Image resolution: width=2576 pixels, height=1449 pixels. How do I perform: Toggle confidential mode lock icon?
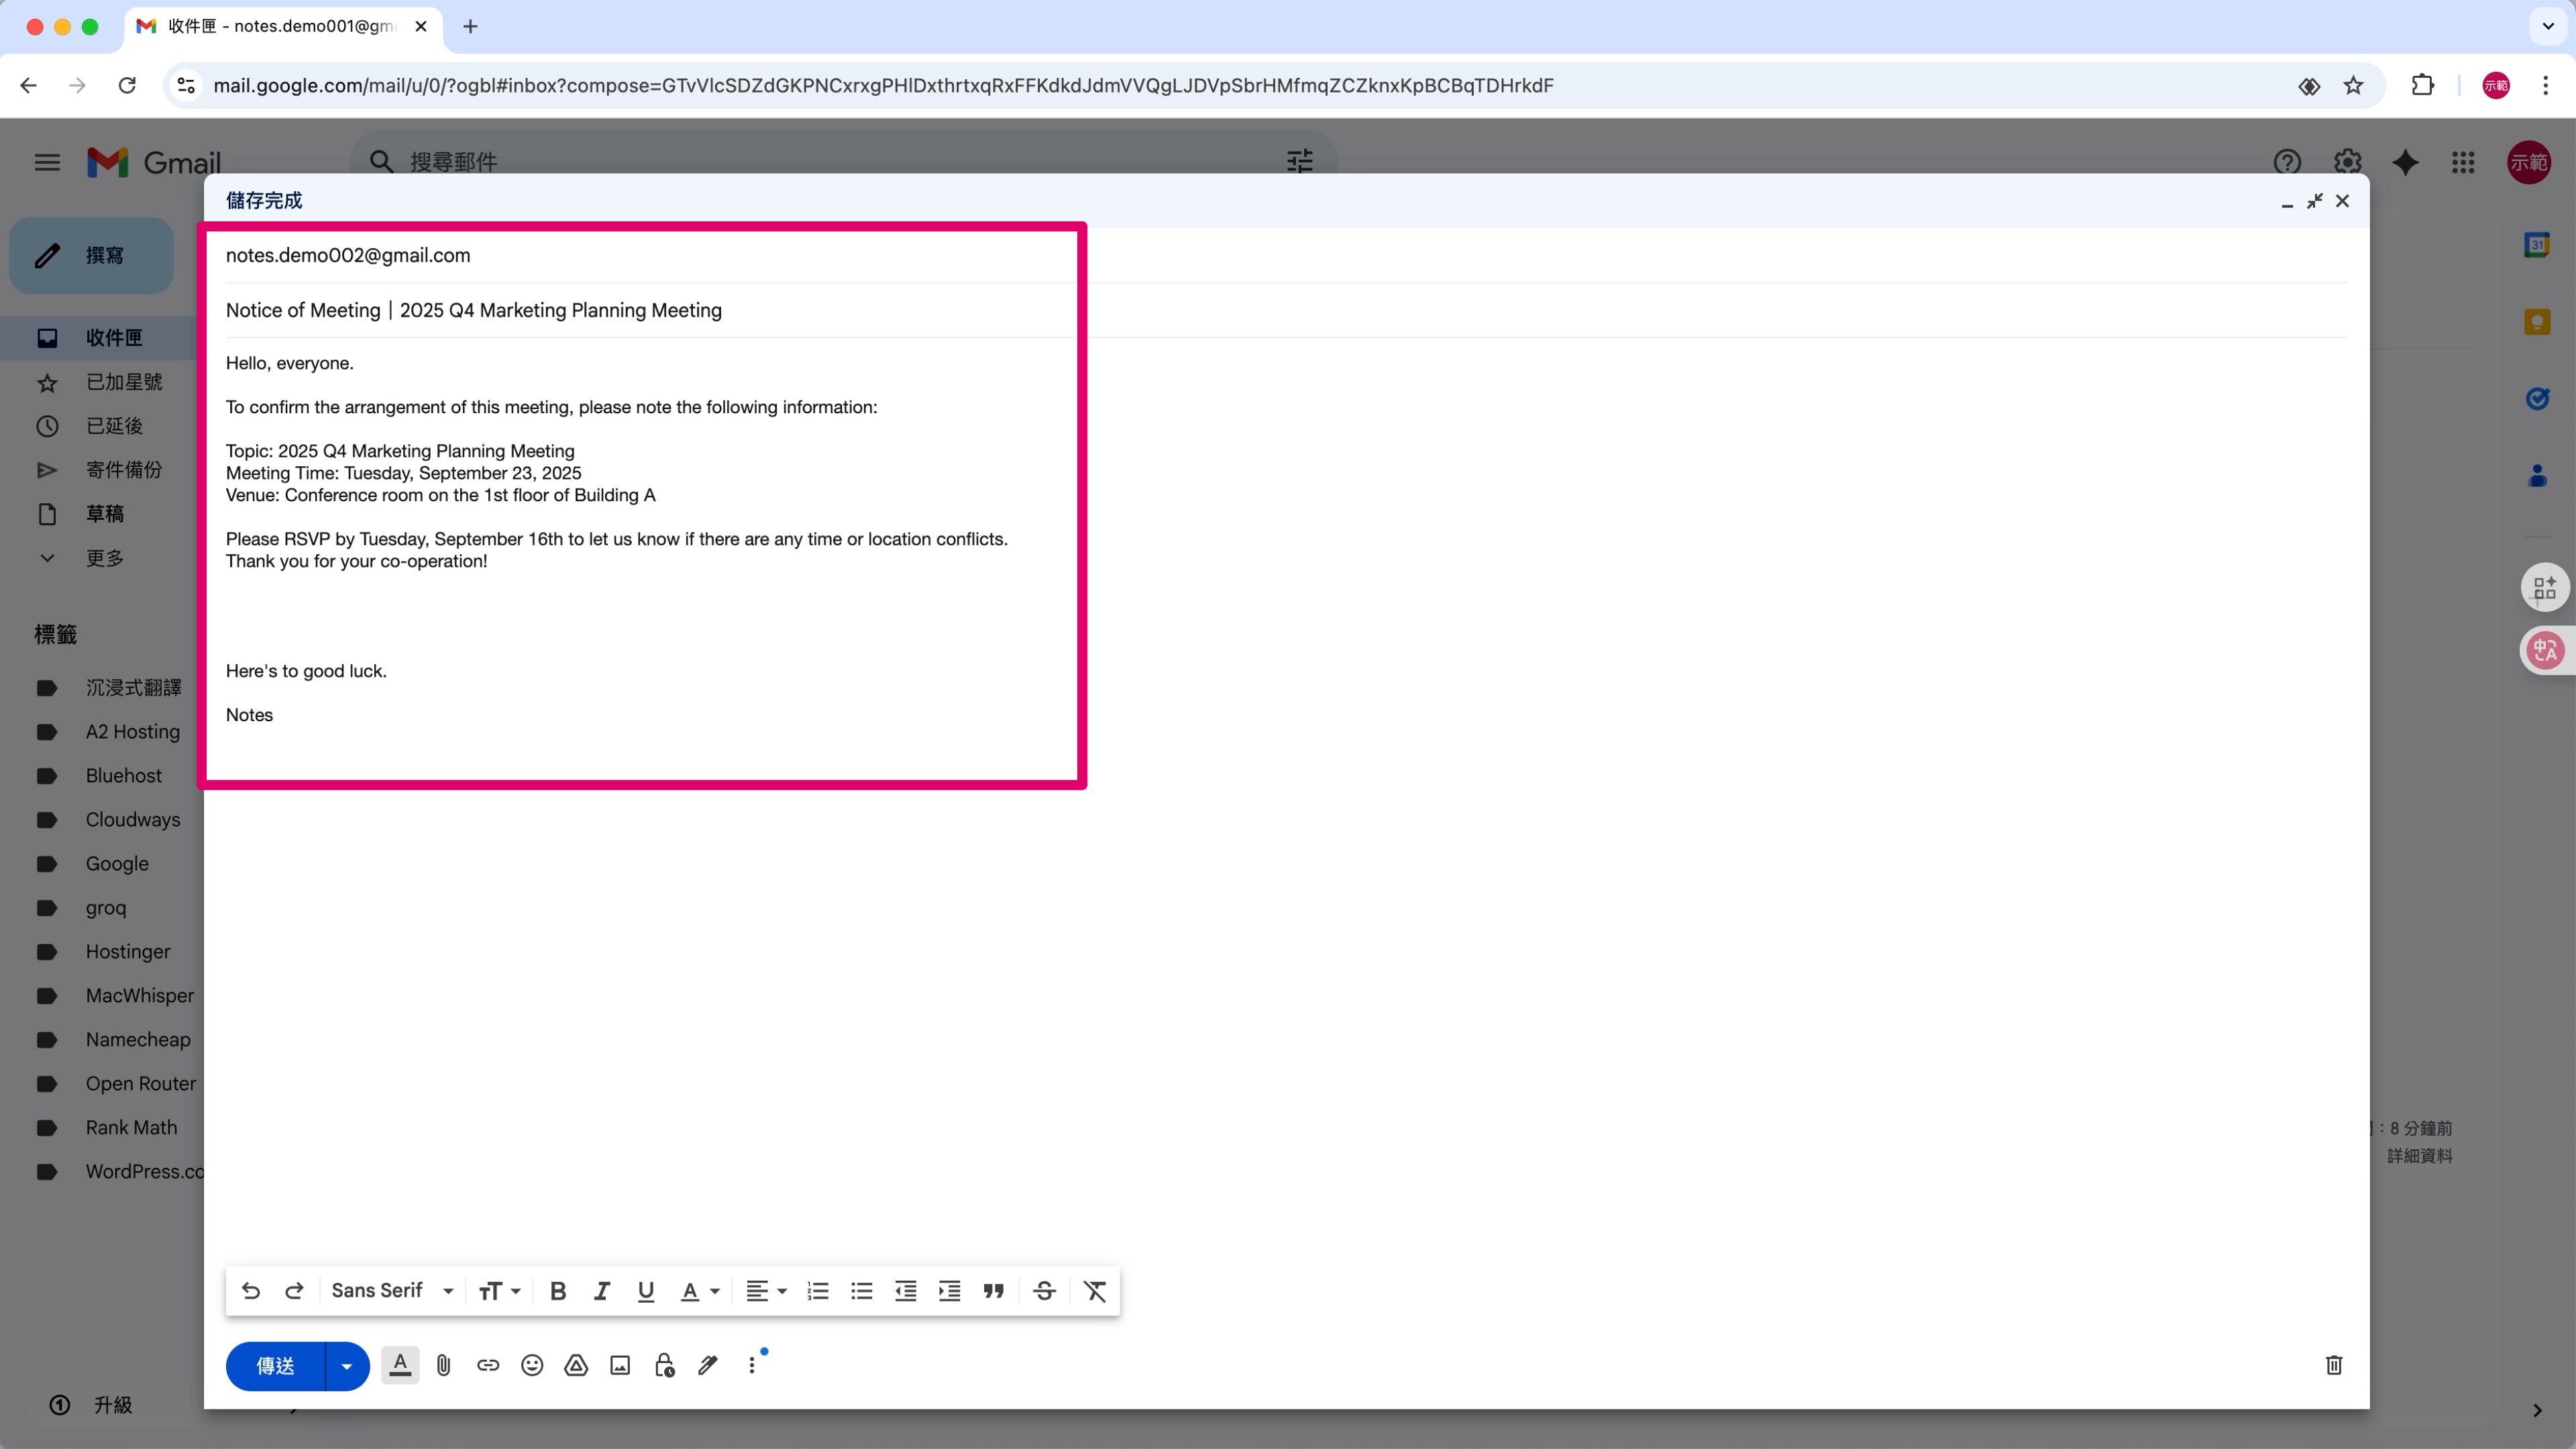(664, 1365)
